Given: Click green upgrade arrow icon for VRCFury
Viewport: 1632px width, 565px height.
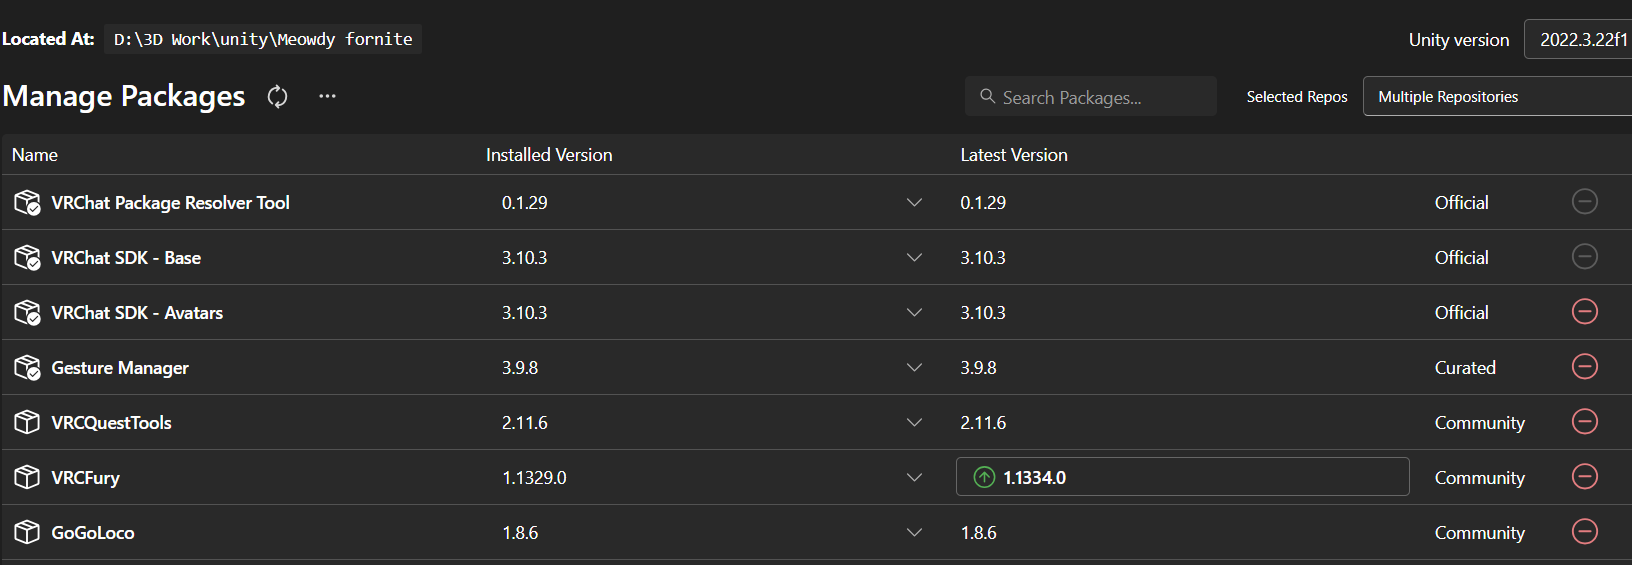Looking at the screenshot, I should (985, 477).
